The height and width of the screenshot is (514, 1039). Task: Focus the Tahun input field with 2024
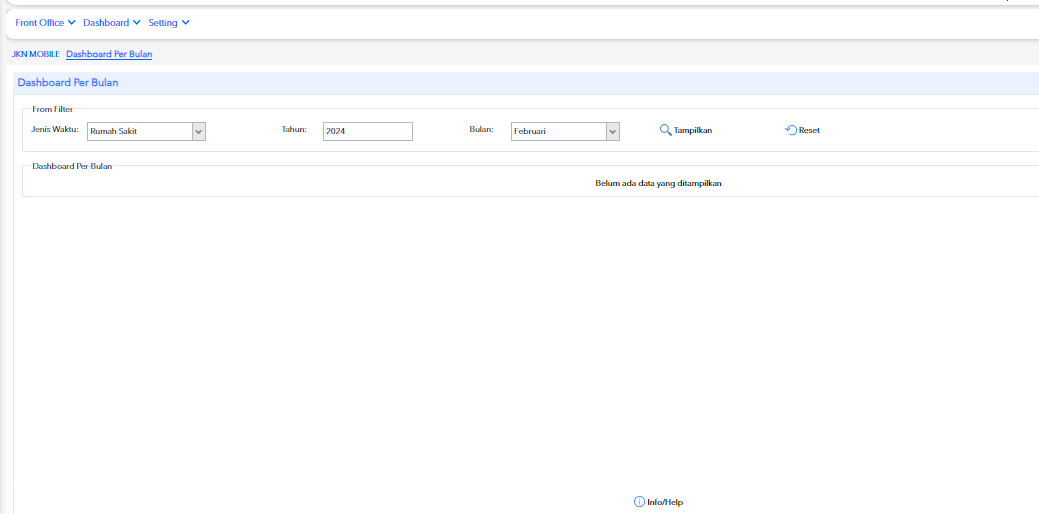pos(368,131)
